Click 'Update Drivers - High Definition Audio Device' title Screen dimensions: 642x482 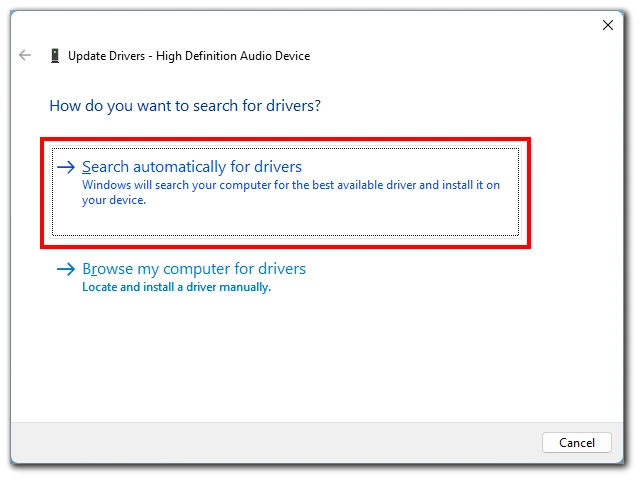[189, 56]
